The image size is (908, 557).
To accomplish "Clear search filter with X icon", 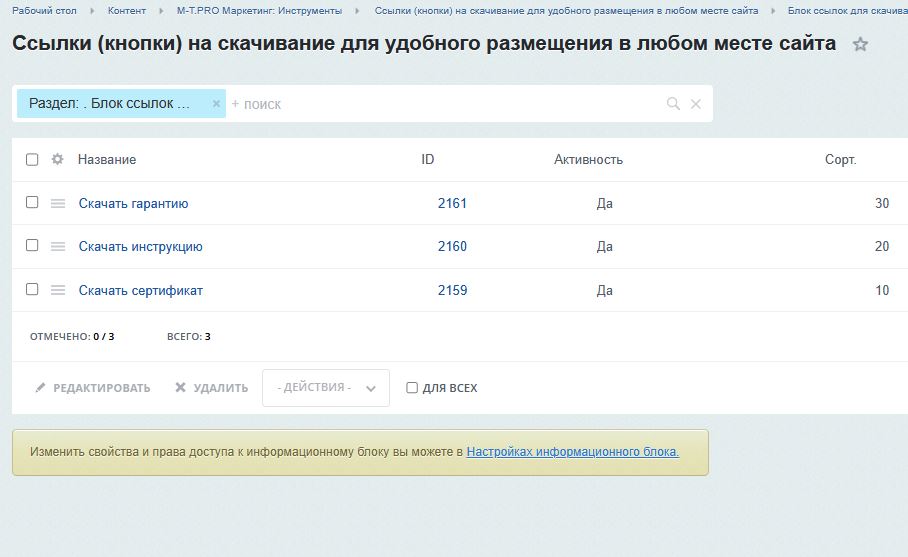I will click(696, 104).
